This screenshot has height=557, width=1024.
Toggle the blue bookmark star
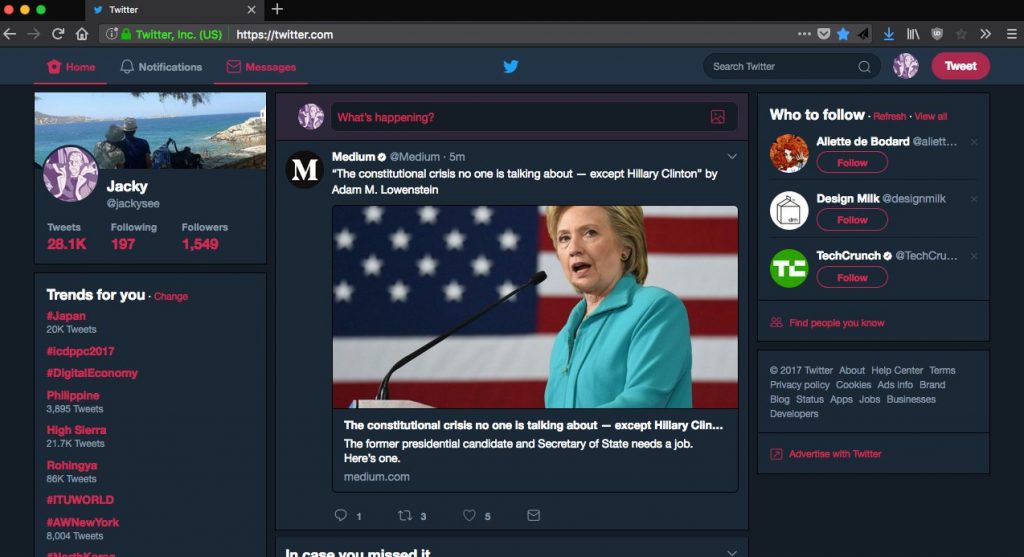coord(843,34)
